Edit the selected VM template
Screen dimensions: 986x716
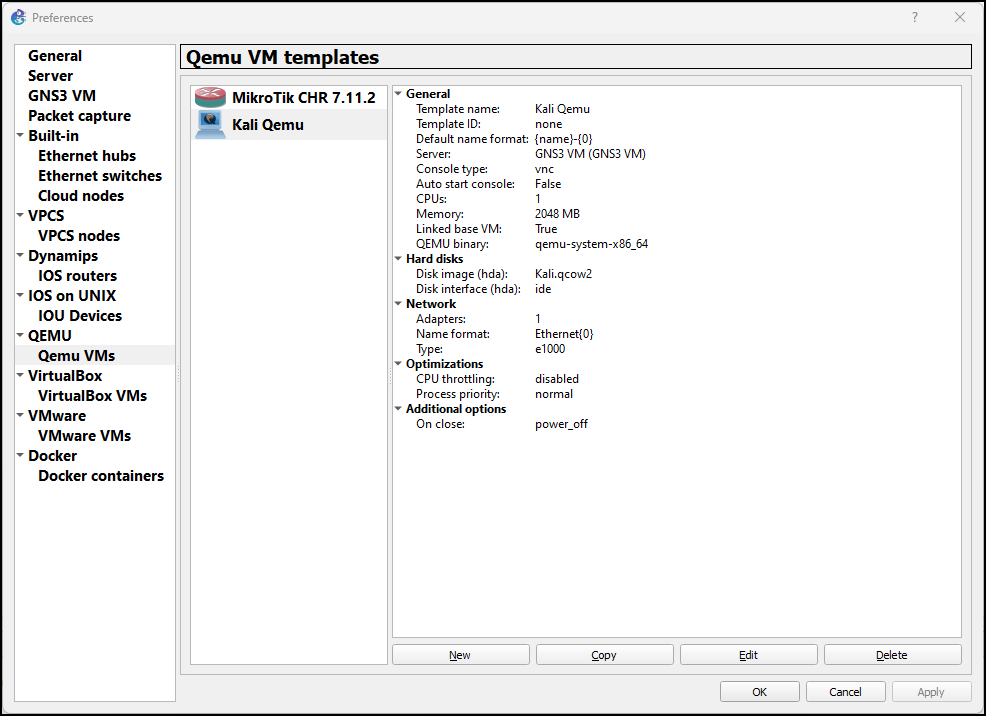point(748,655)
